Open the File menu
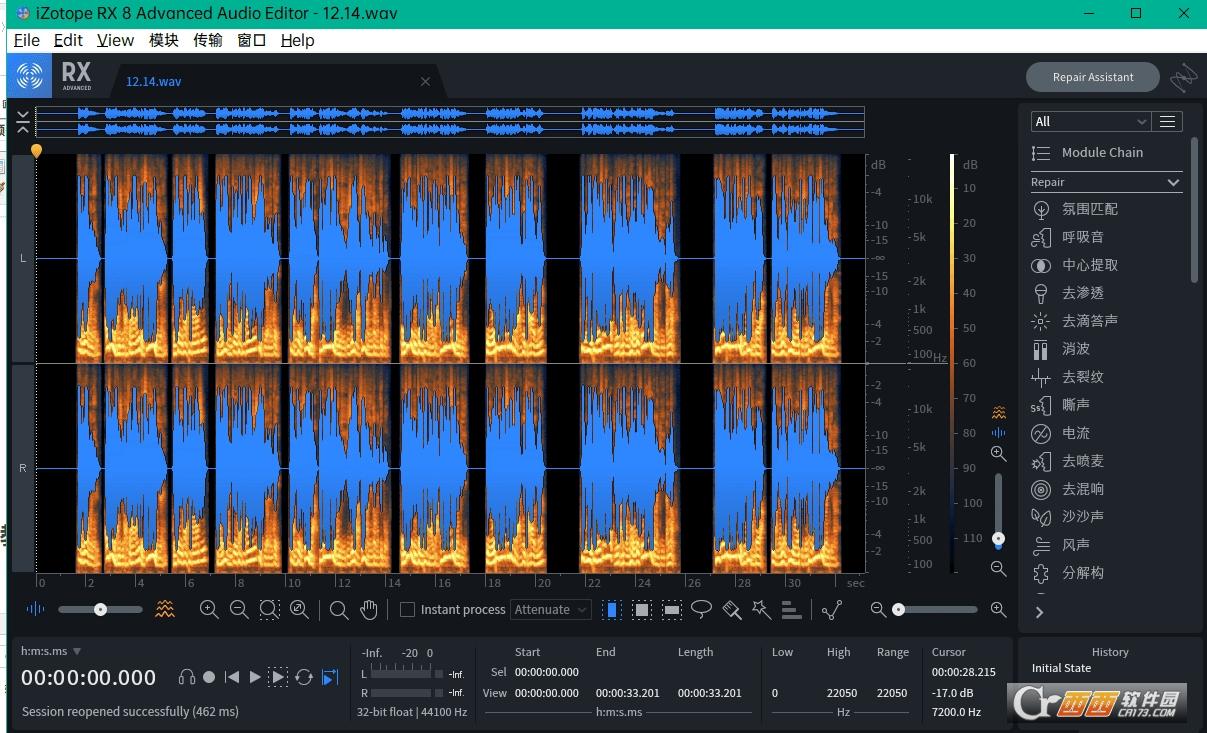 27,40
